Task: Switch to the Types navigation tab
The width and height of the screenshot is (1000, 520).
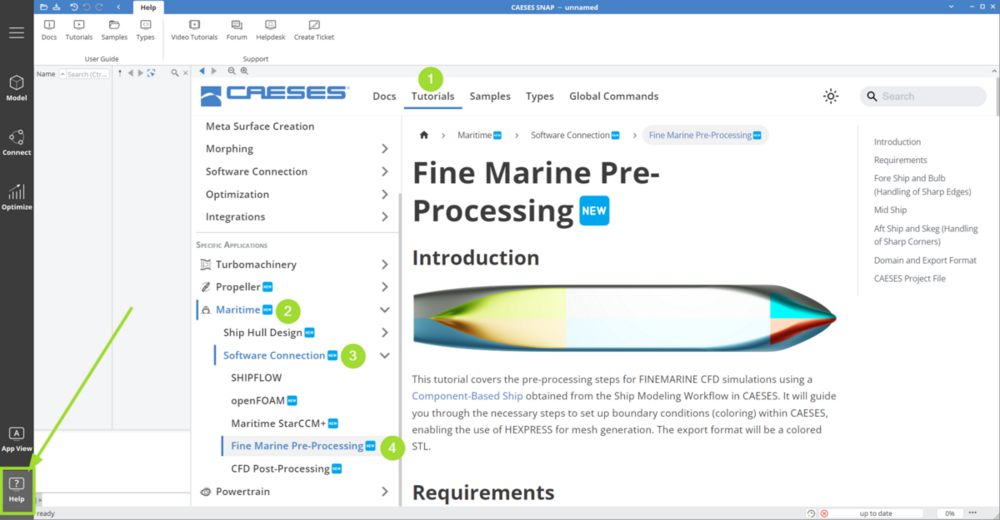Action: click(x=540, y=96)
